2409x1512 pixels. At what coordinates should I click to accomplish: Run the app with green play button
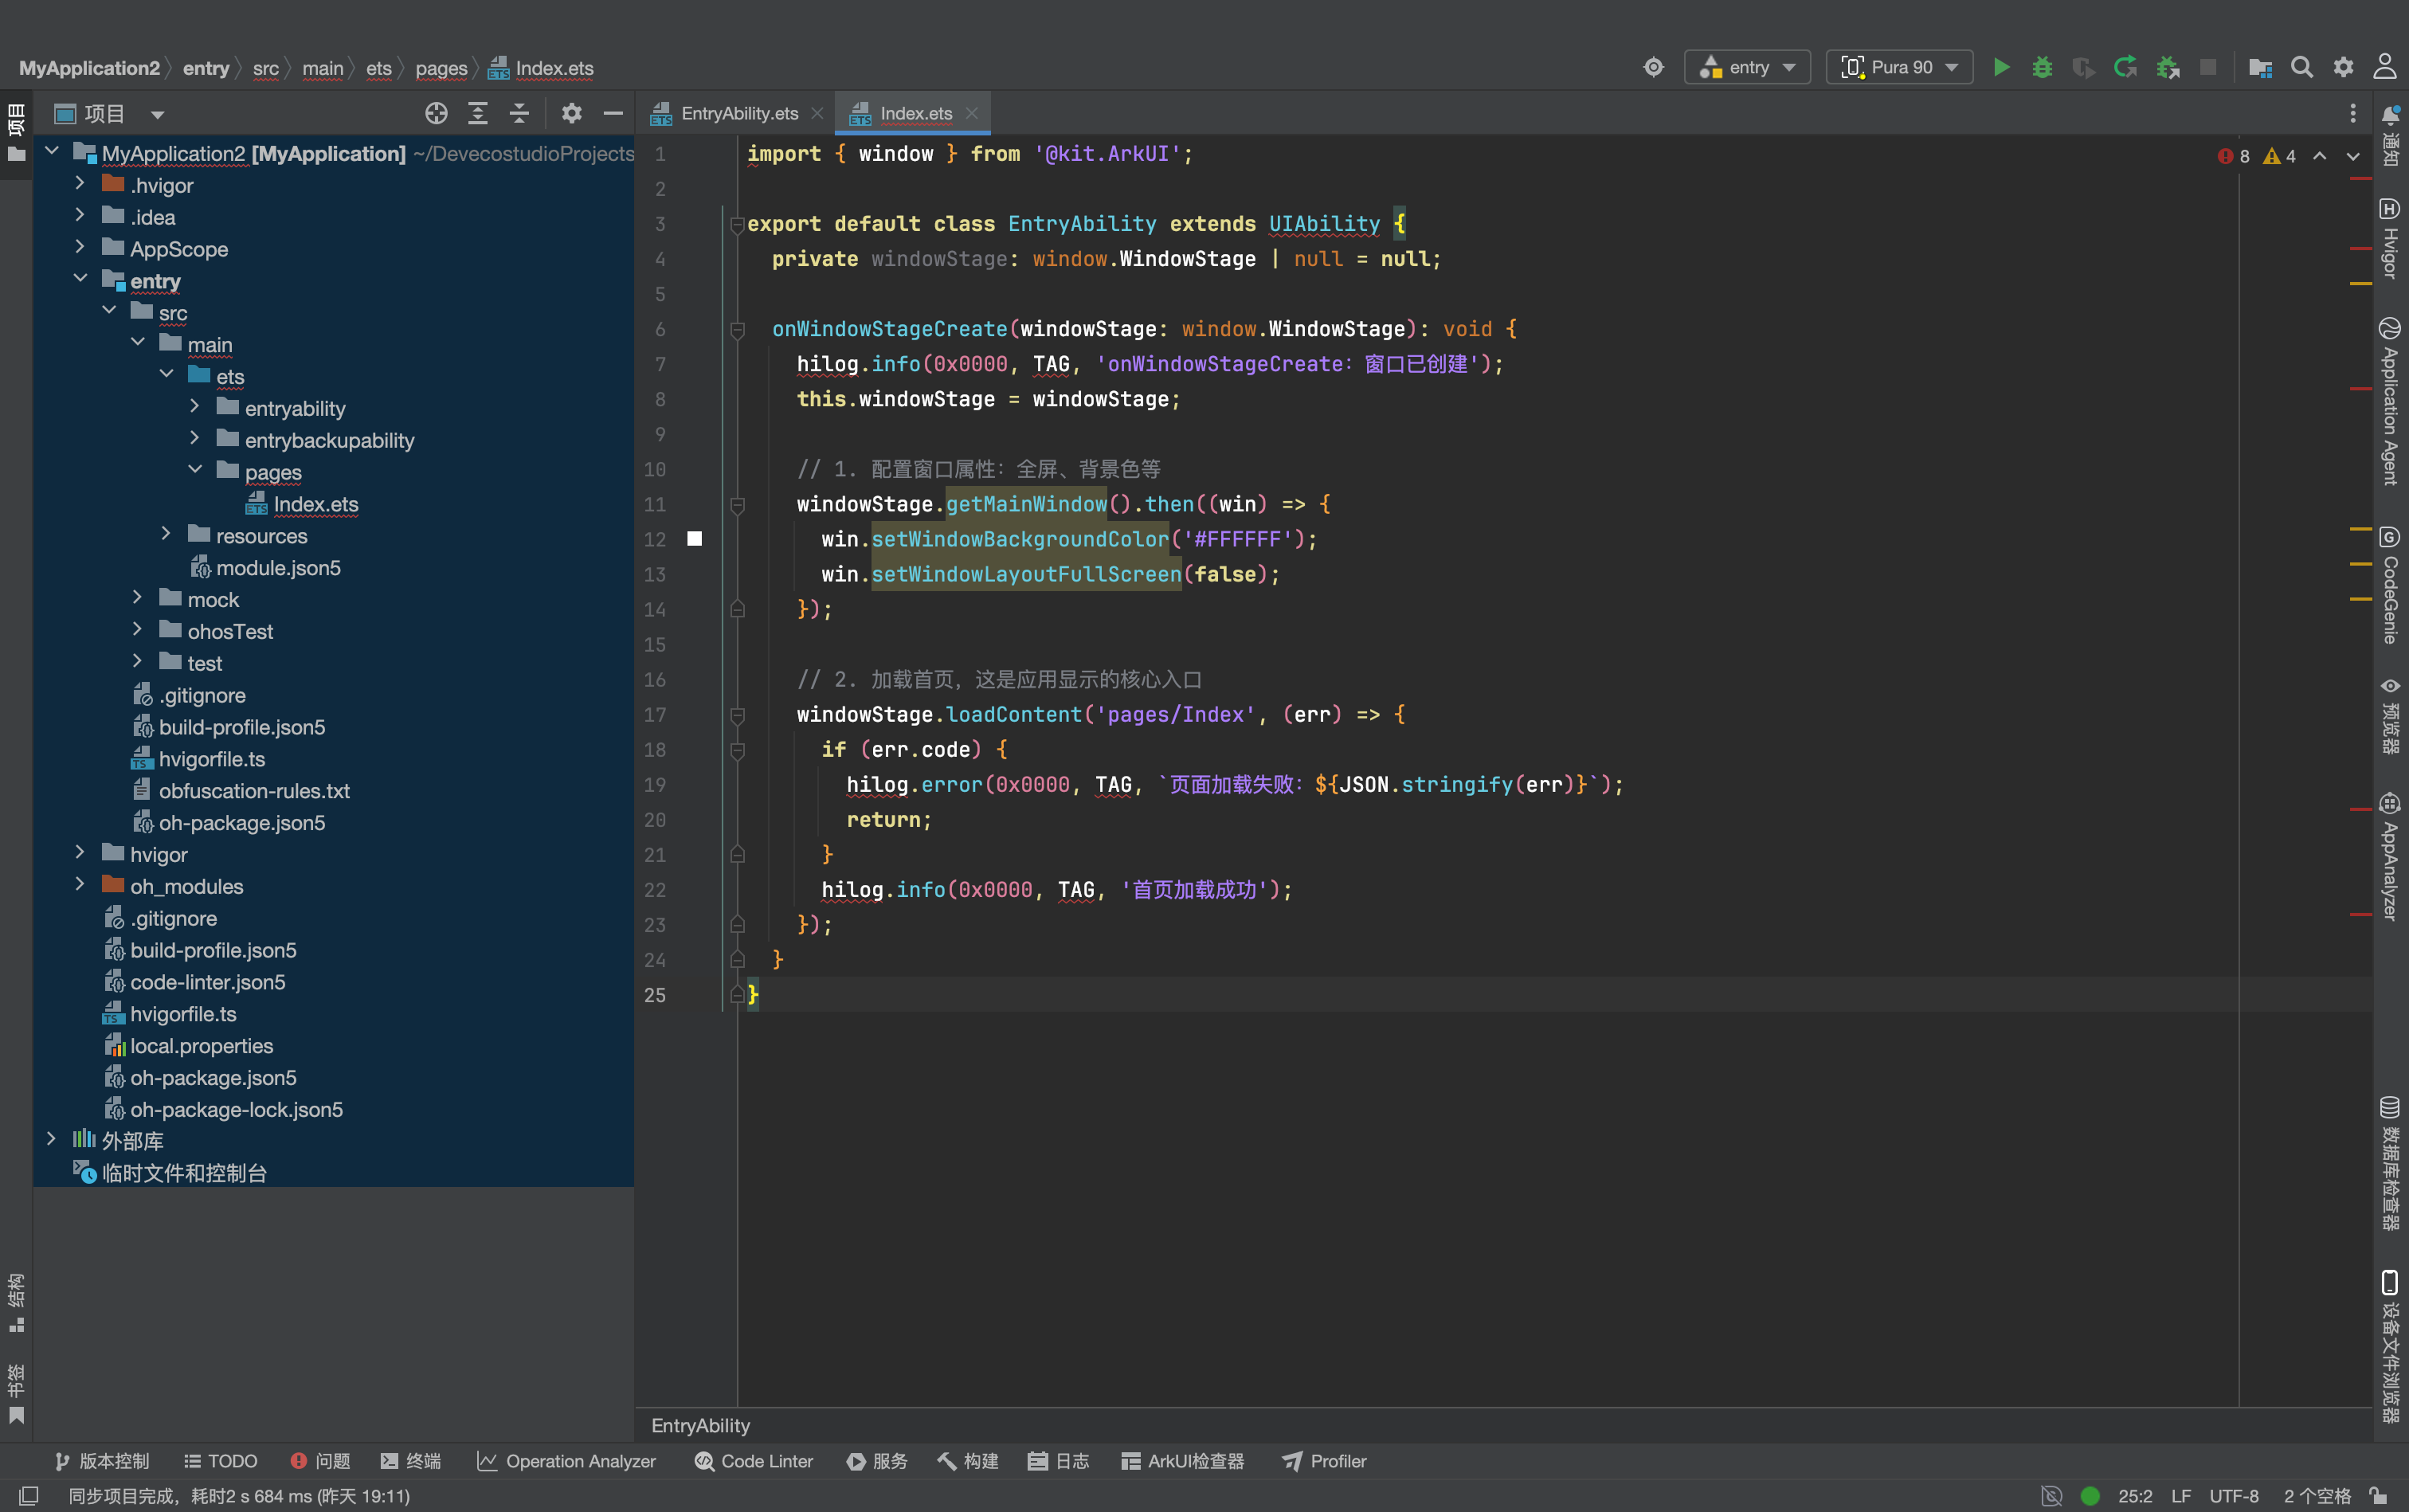2001,67
